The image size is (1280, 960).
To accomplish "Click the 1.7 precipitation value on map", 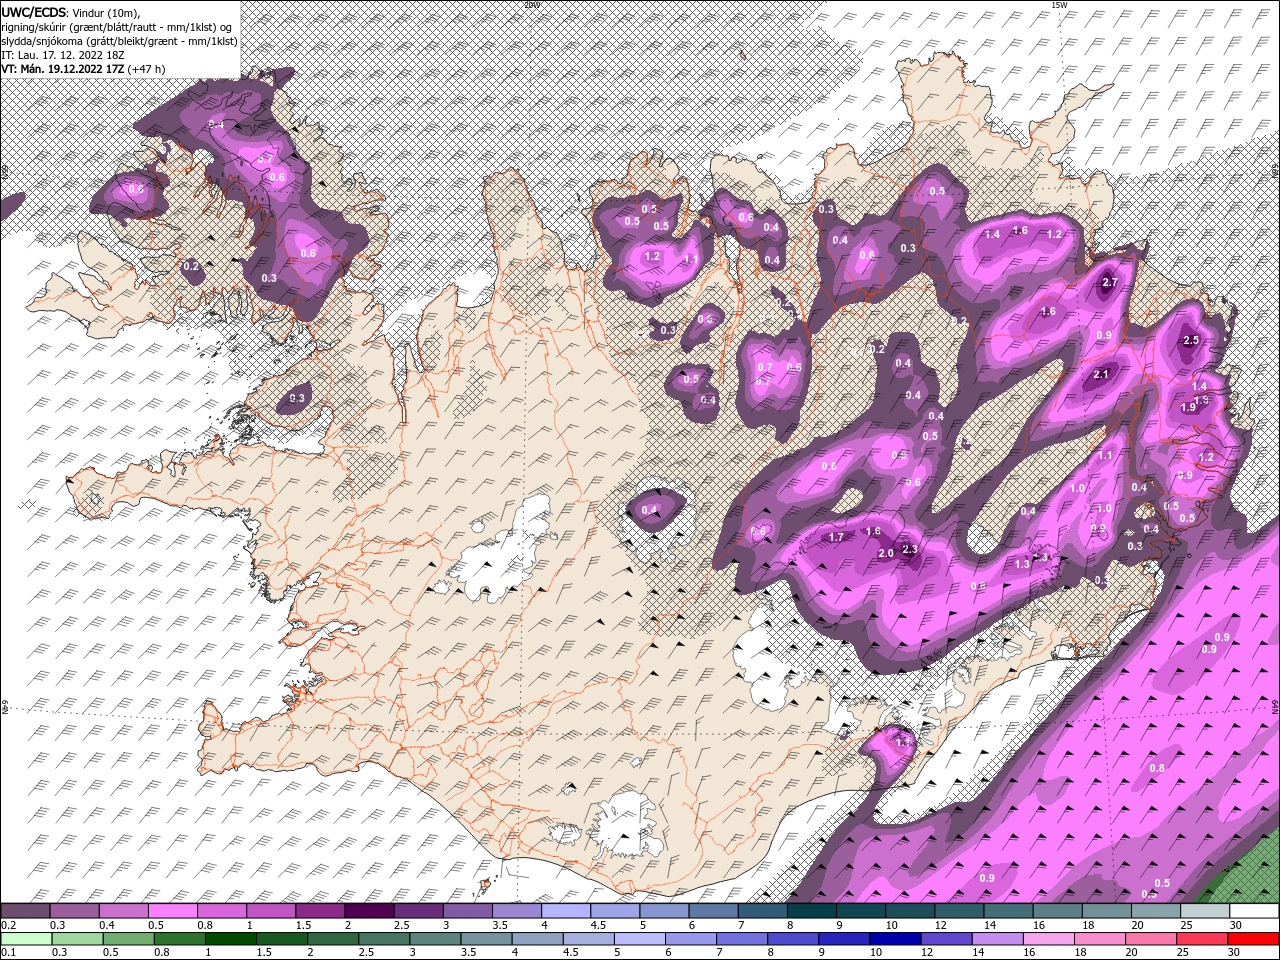I will (836, 537).
